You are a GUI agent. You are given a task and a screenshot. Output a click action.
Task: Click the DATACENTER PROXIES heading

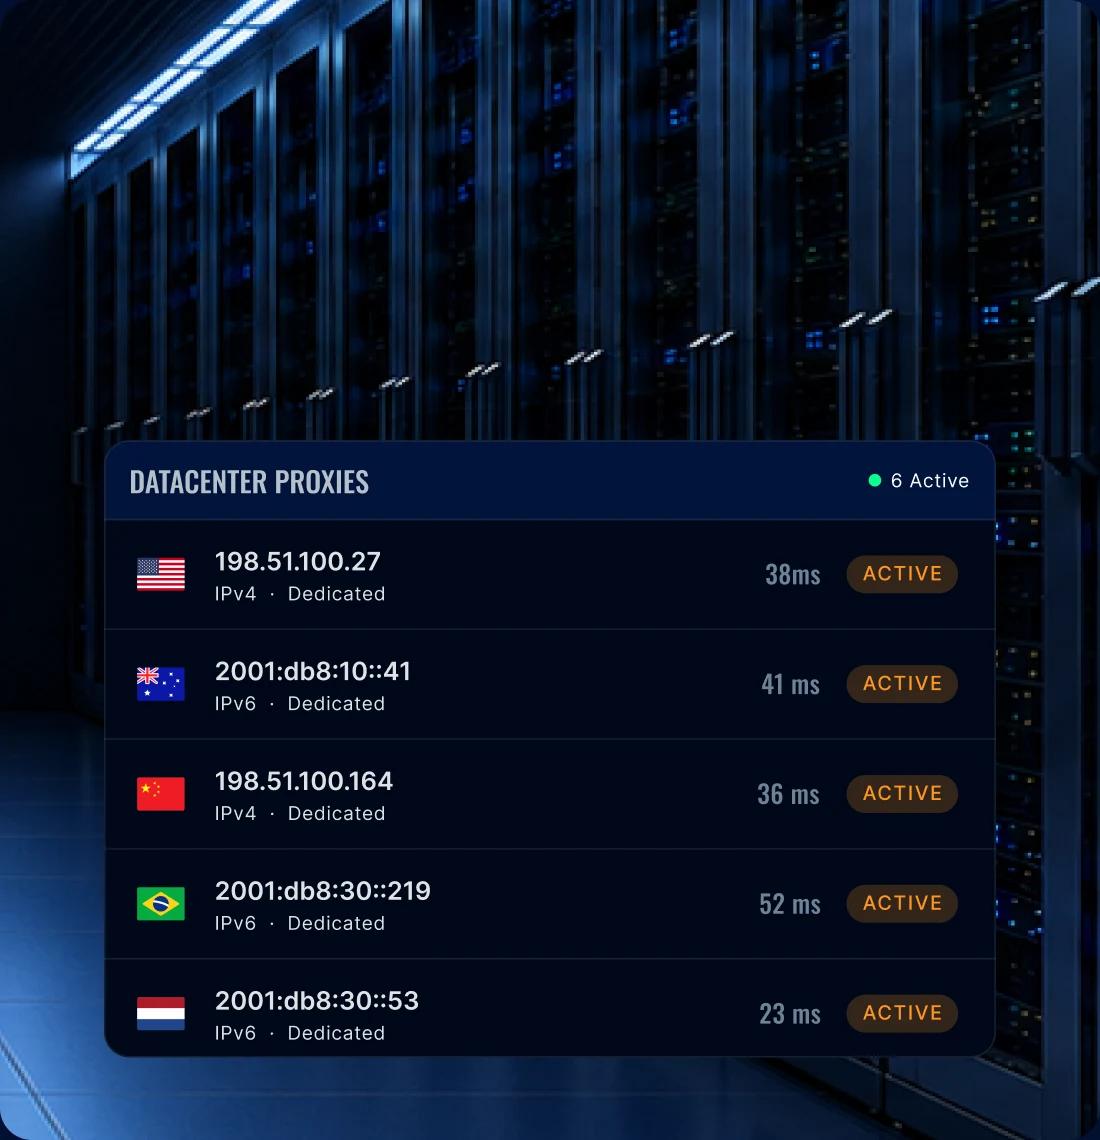click(x=249, y=482)
